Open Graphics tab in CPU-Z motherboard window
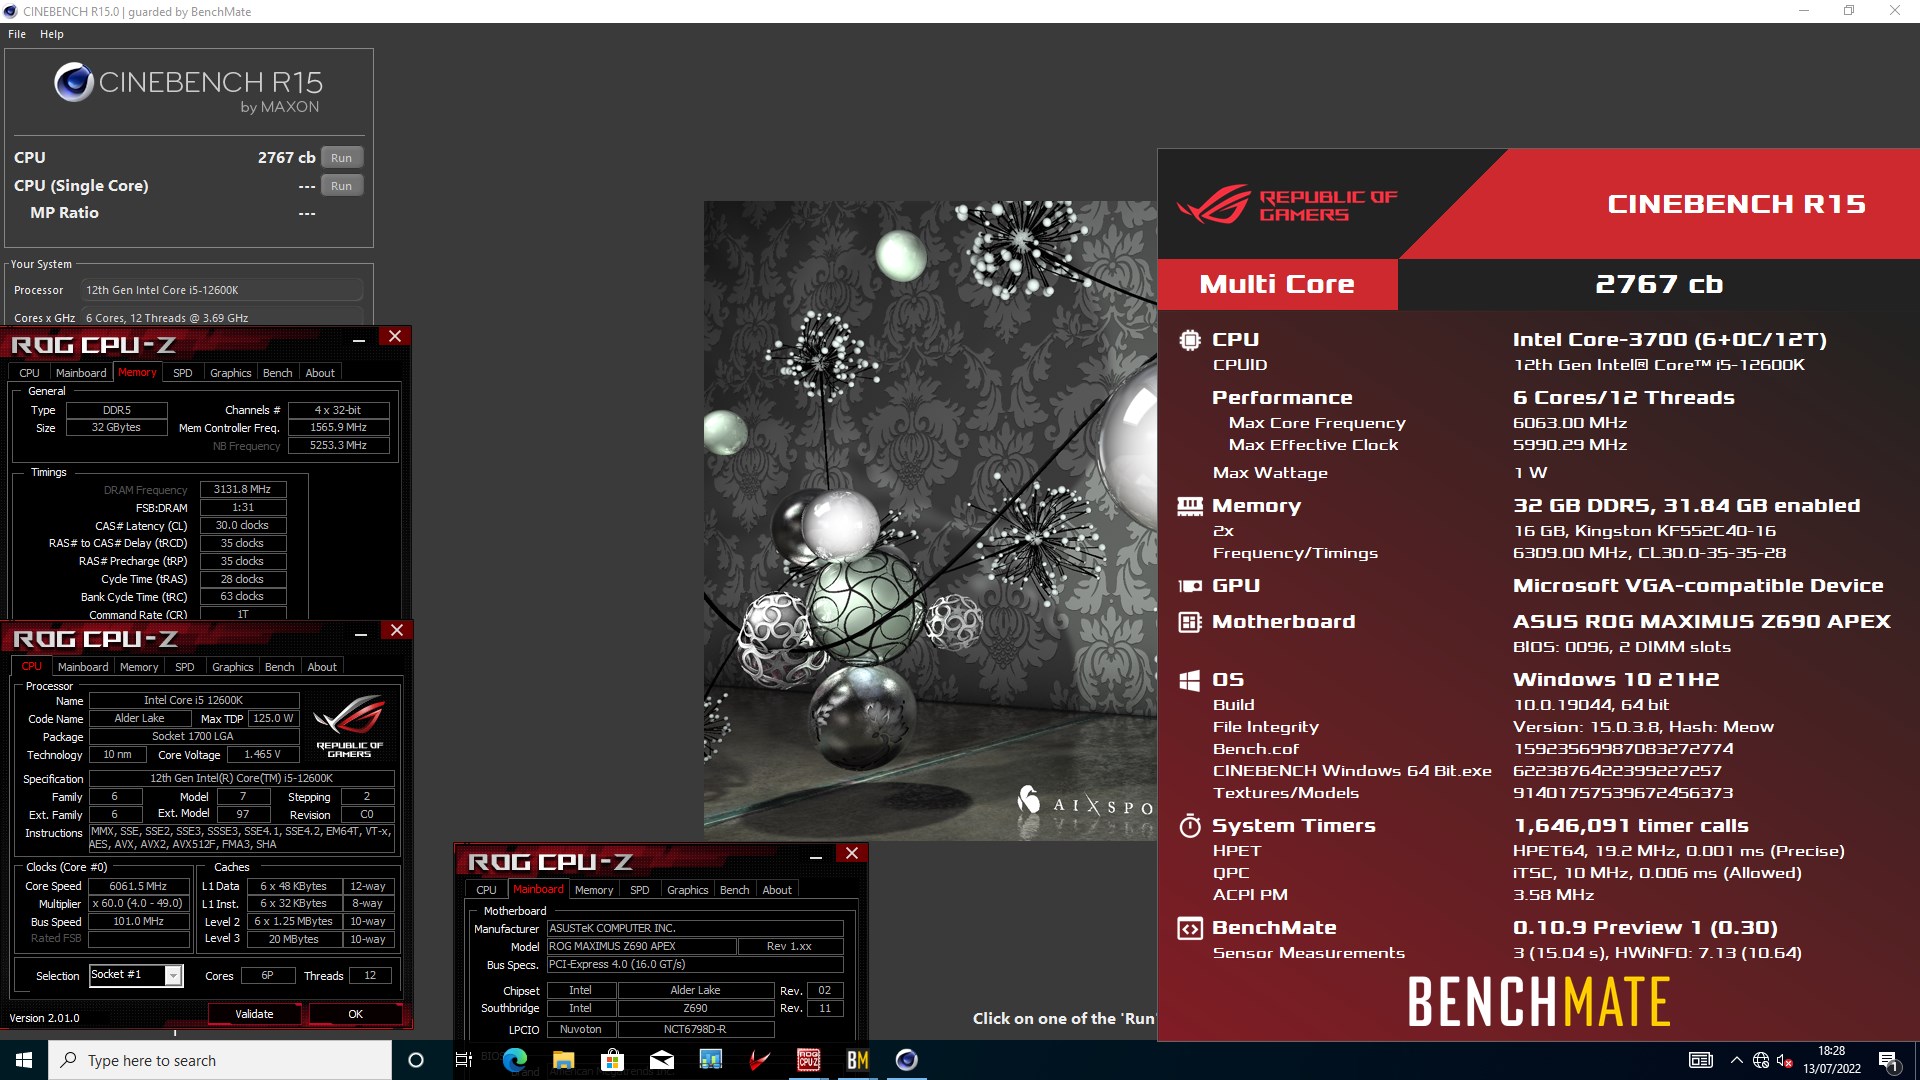 coord(688,890)
